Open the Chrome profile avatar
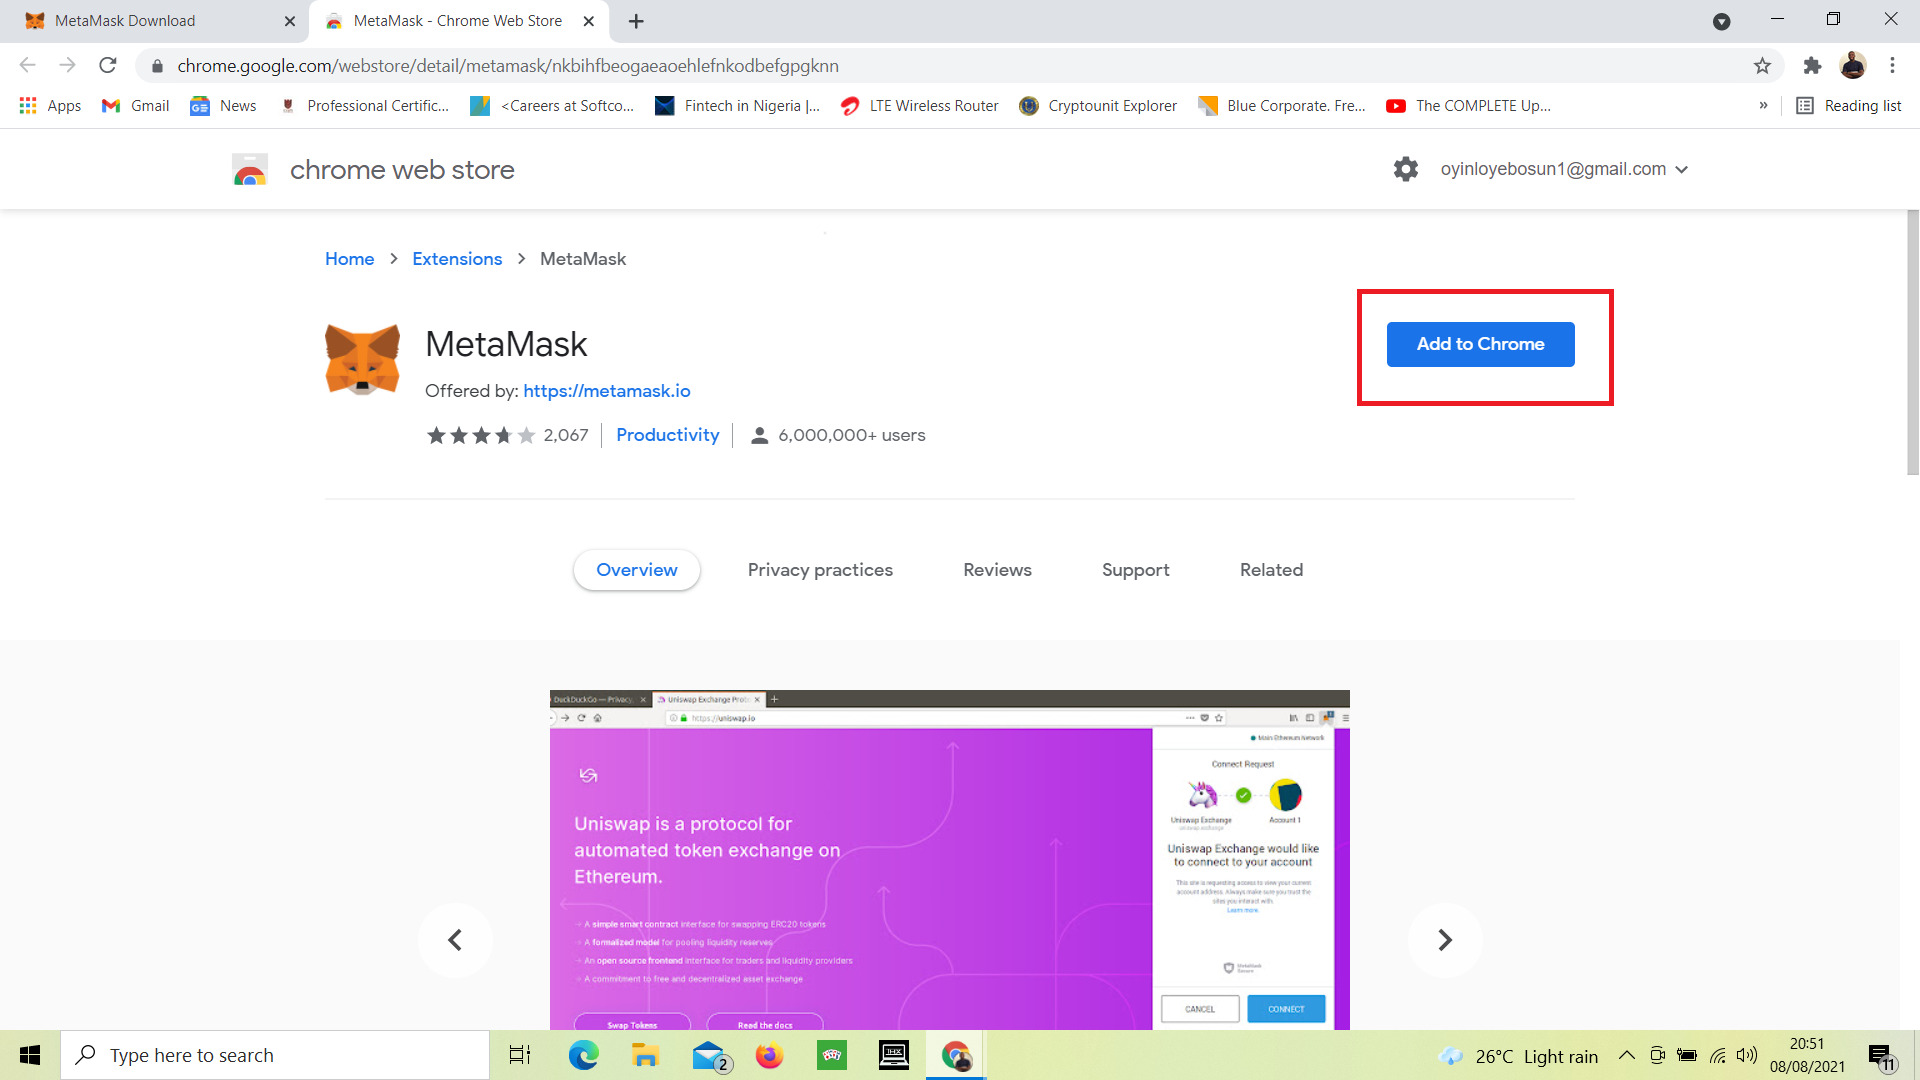Viewport: 1920px width, 1080px height. click(x=1853, y=66)
